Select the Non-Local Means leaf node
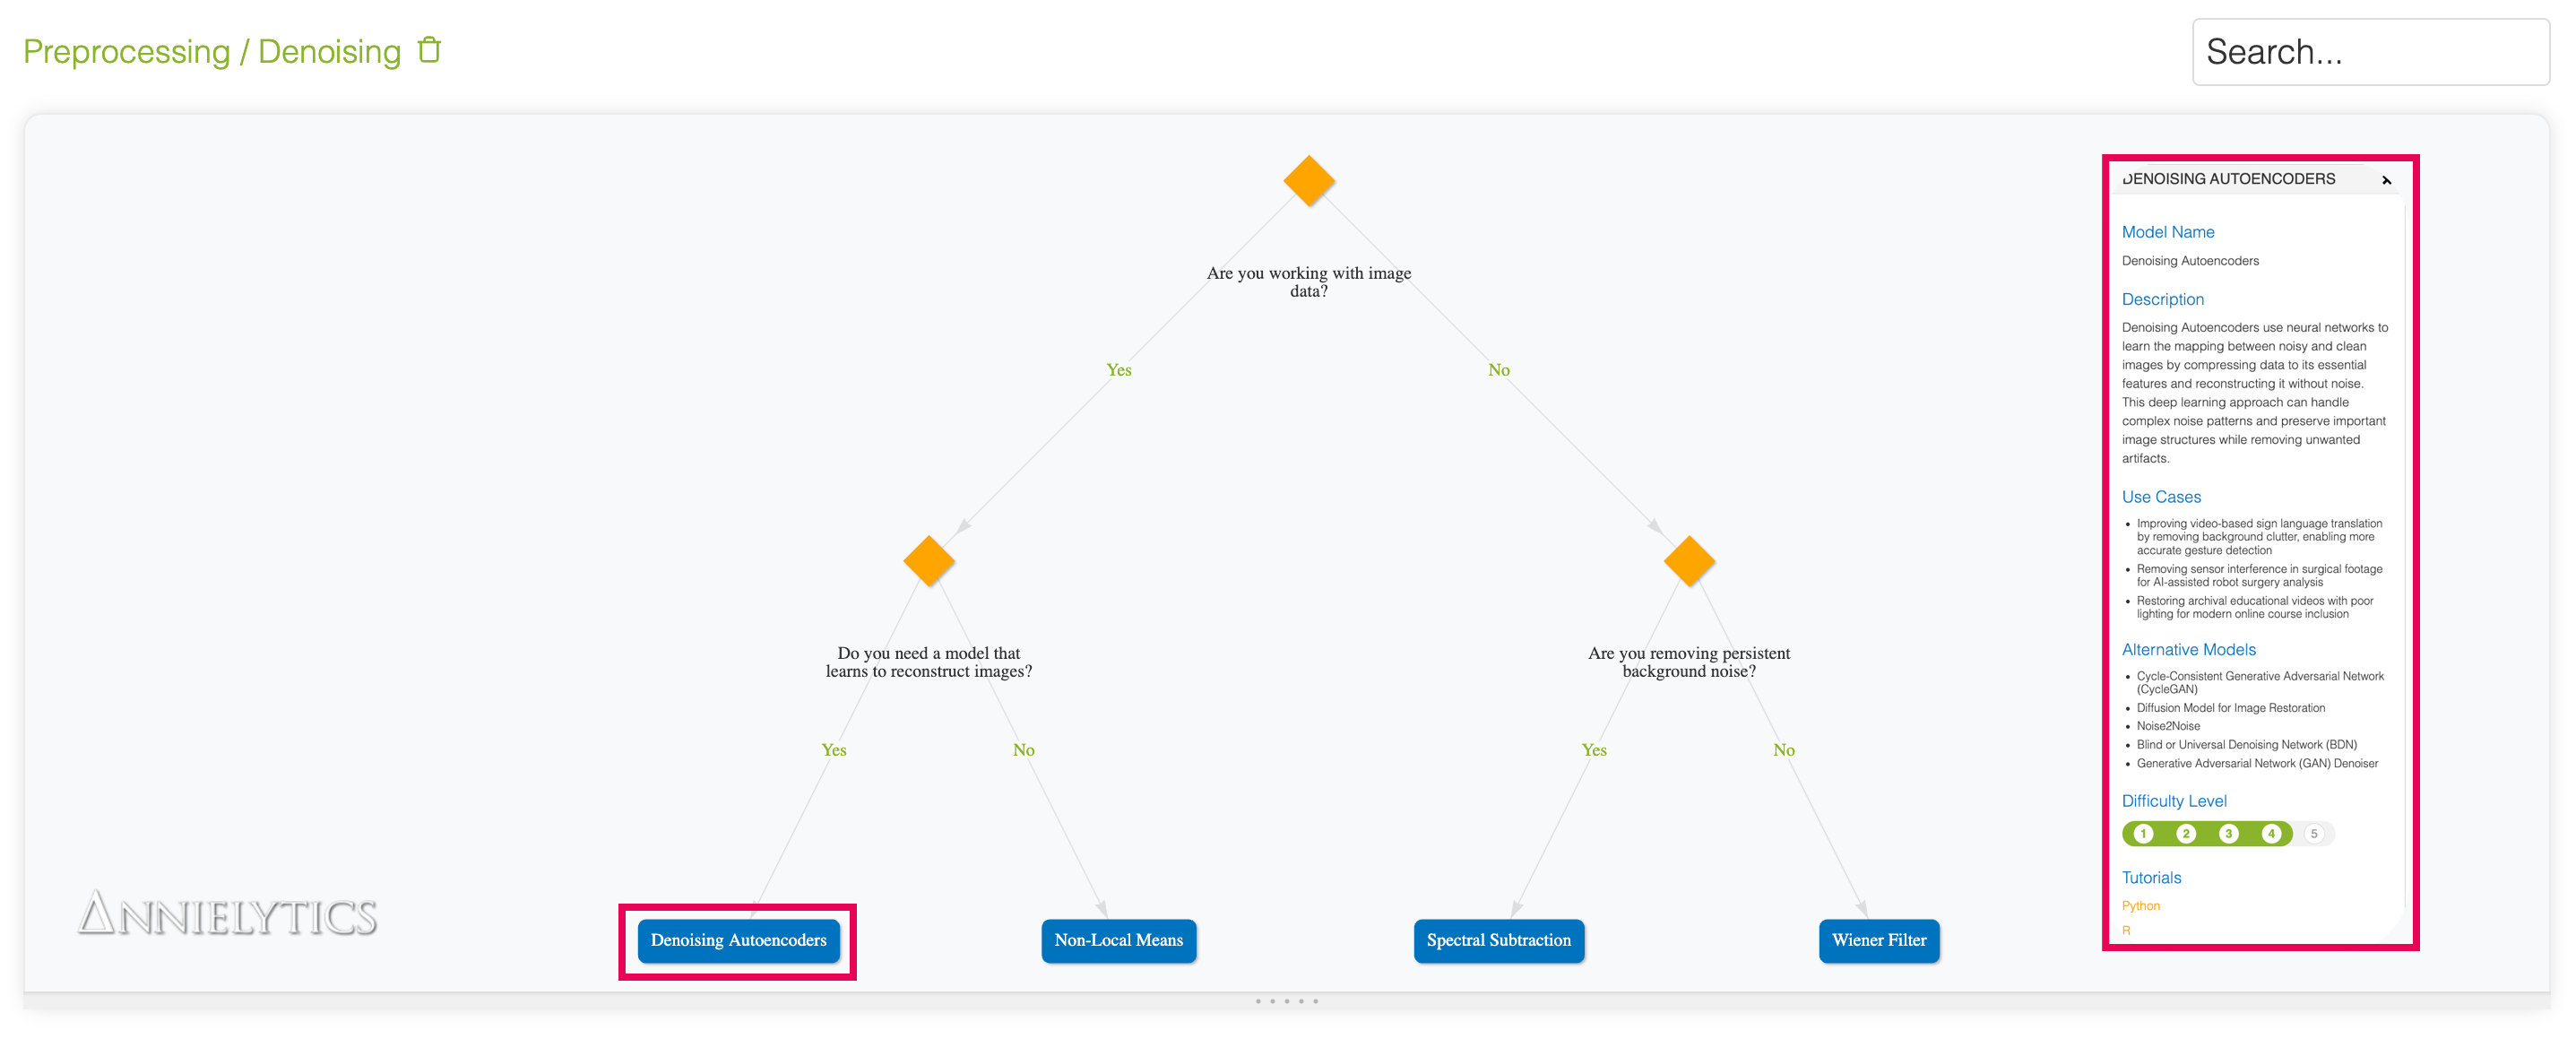 [1118, 940]
